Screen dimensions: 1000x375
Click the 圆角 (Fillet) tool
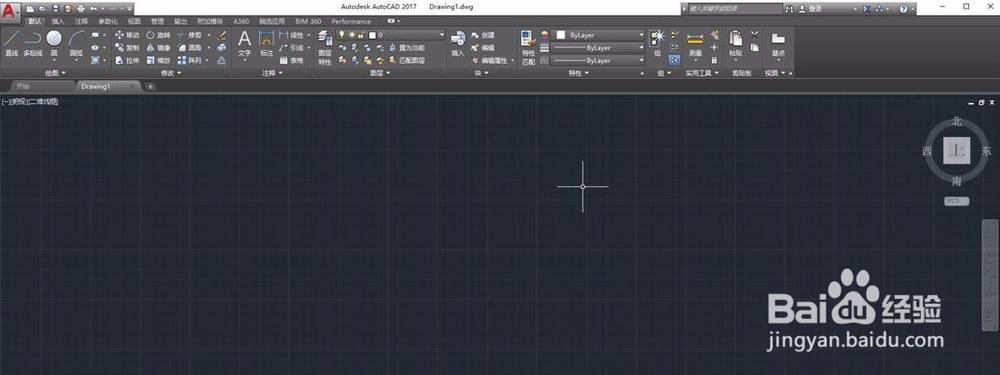pyautogui.click(x=189, y=48)
